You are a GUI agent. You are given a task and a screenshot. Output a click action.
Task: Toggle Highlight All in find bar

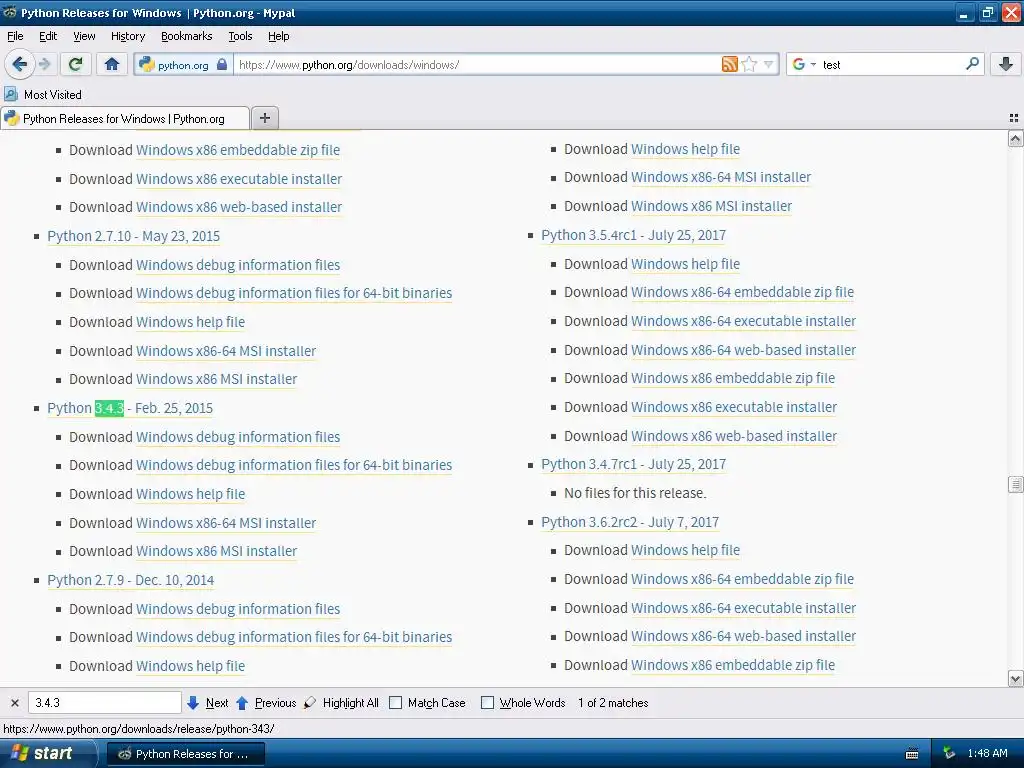click(x=342, y=703)
